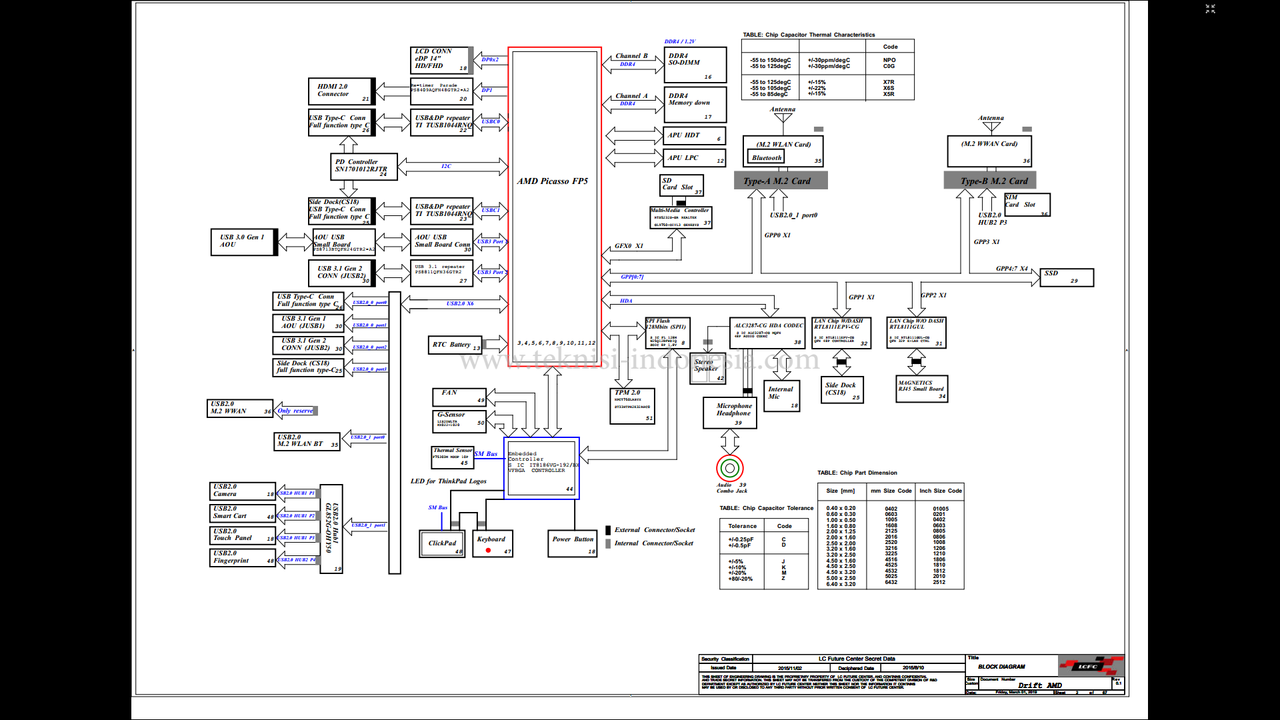Click the Keyboard block

494,544
